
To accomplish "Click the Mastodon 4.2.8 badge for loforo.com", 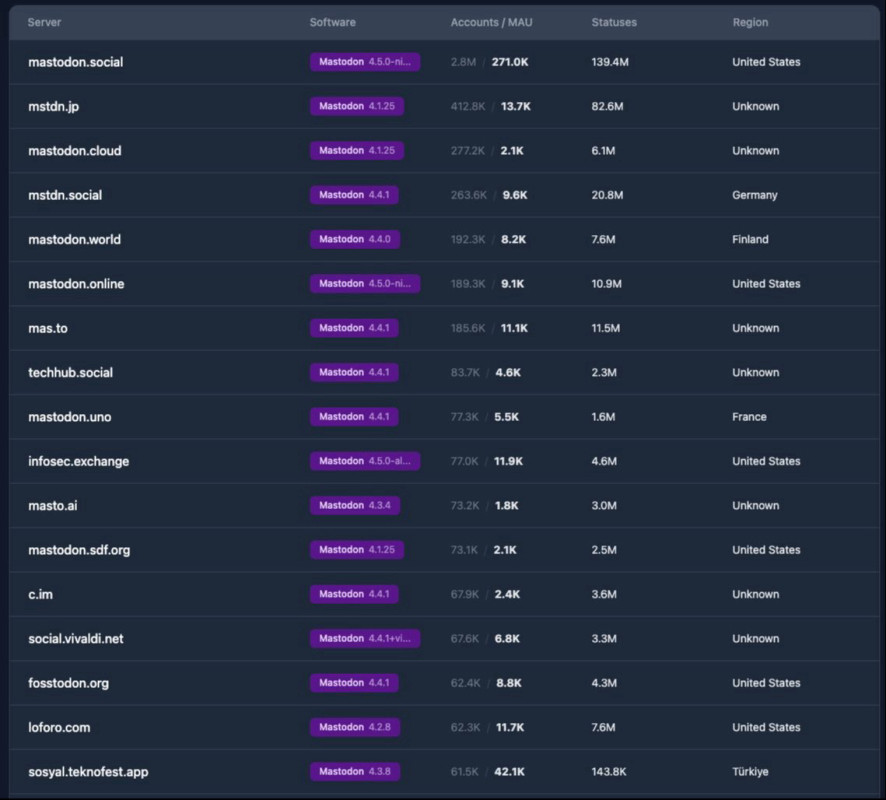I will point(355,727).
